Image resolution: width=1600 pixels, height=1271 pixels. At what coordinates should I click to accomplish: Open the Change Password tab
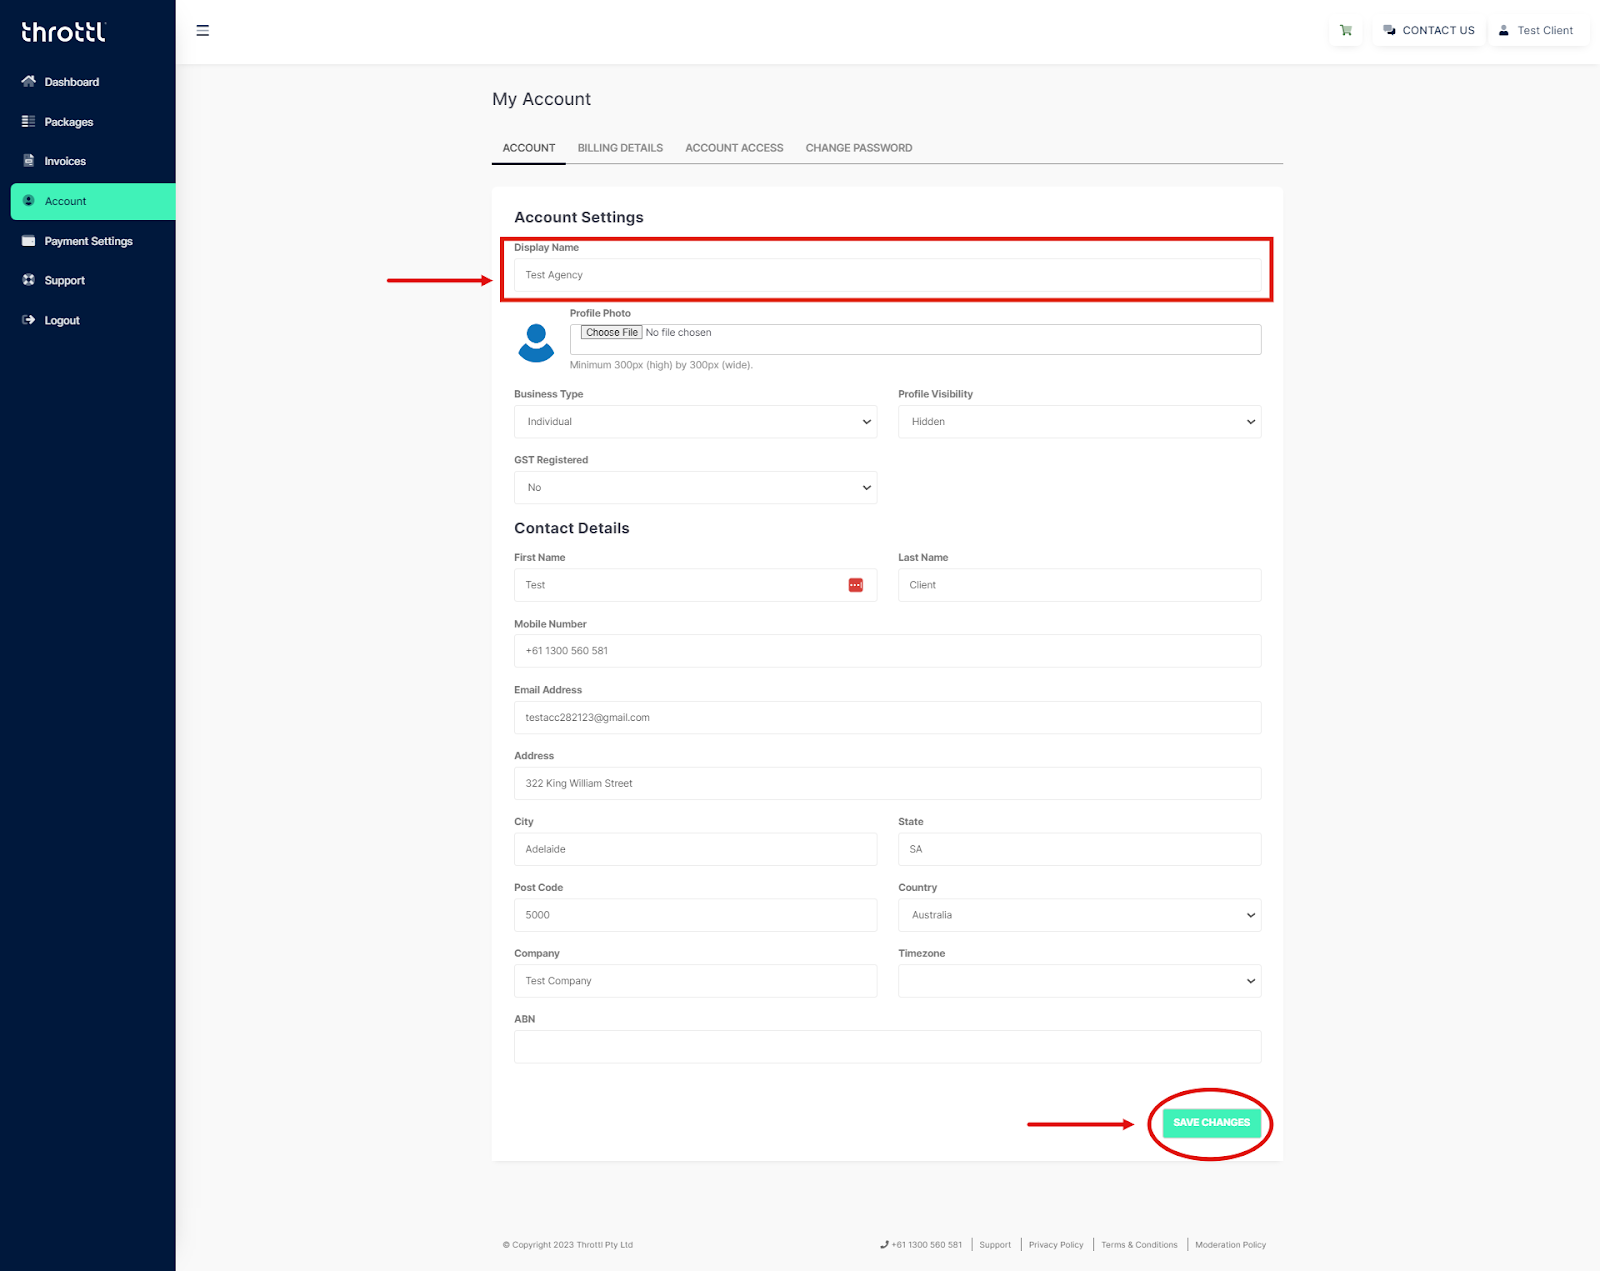858,147
